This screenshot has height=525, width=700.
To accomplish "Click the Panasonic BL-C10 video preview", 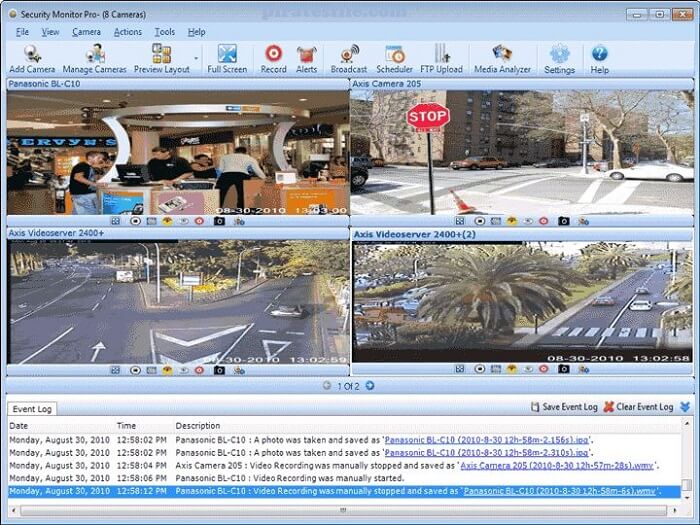I will coord(178,153).
